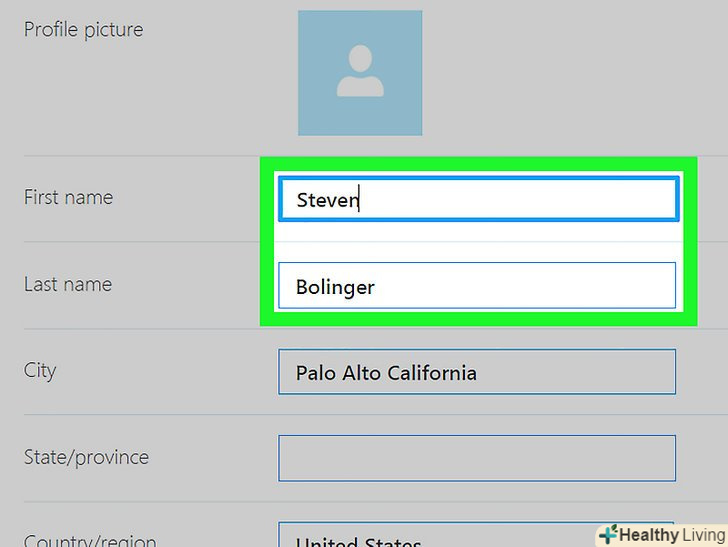This screenshot has height=547, width=728.
Task: Click on the "Bolinger" text
Action: [x=335, y=287]
